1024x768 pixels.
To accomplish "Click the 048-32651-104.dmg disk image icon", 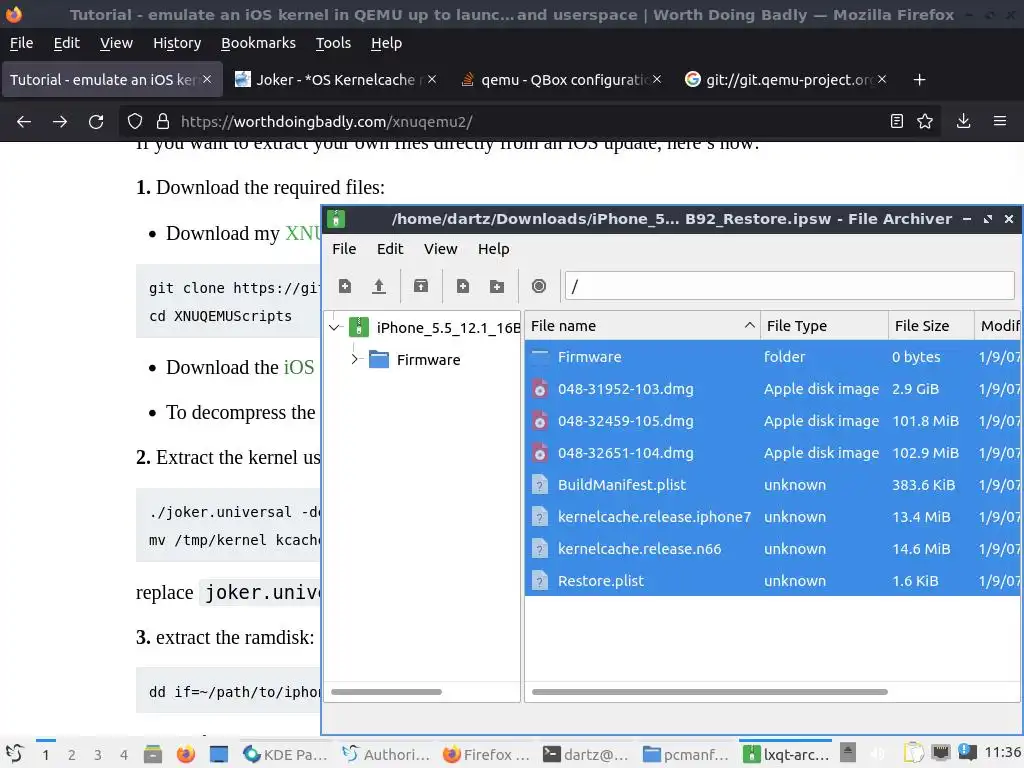I will point(540,453).
